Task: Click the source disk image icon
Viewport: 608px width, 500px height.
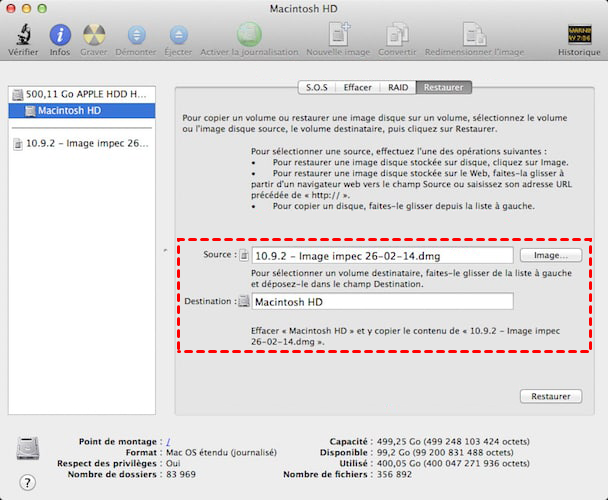Action: pyautogui.click(x=244, y=255)
